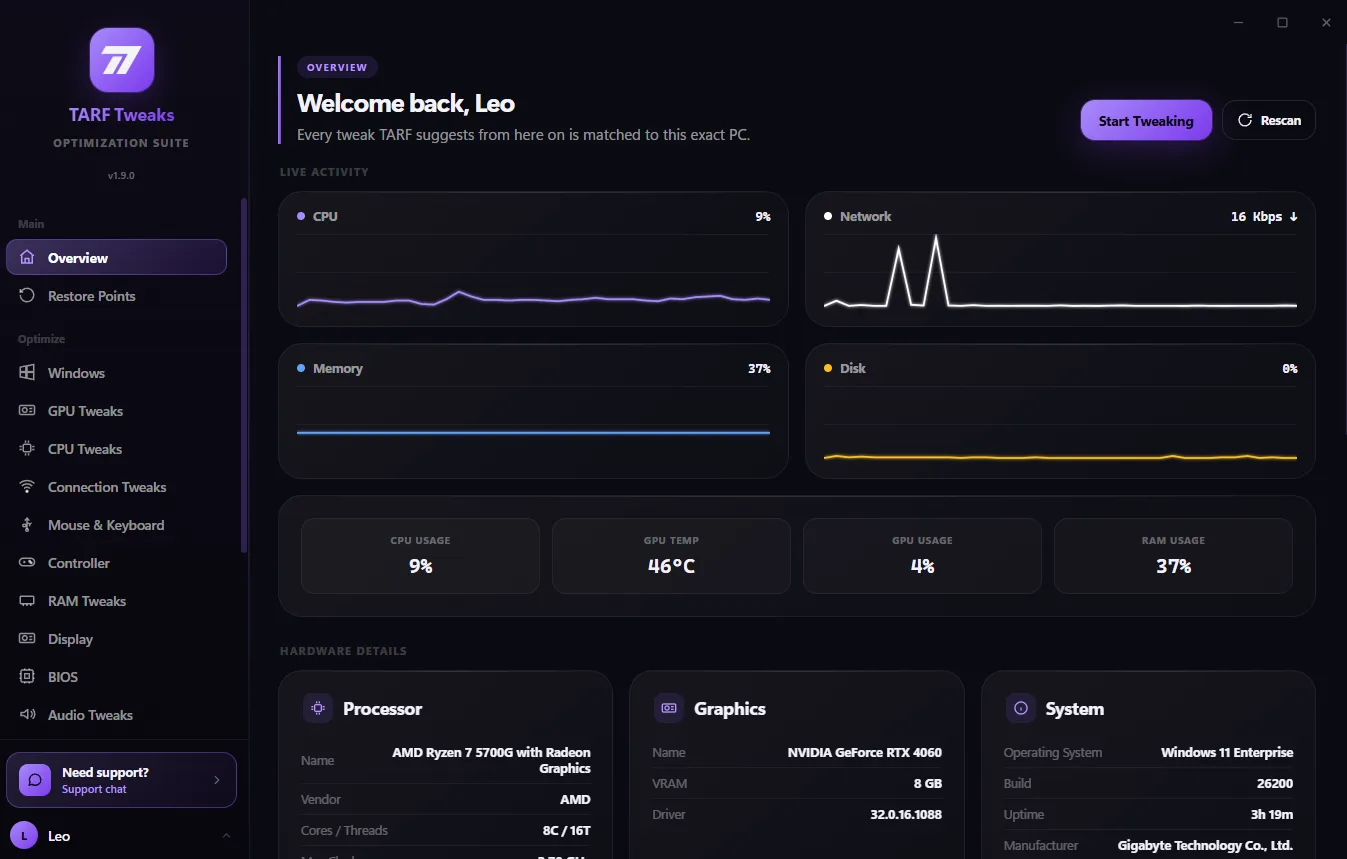Click the RAM Tweaks memory icon
1347x859 pixels.
(27, 601)
